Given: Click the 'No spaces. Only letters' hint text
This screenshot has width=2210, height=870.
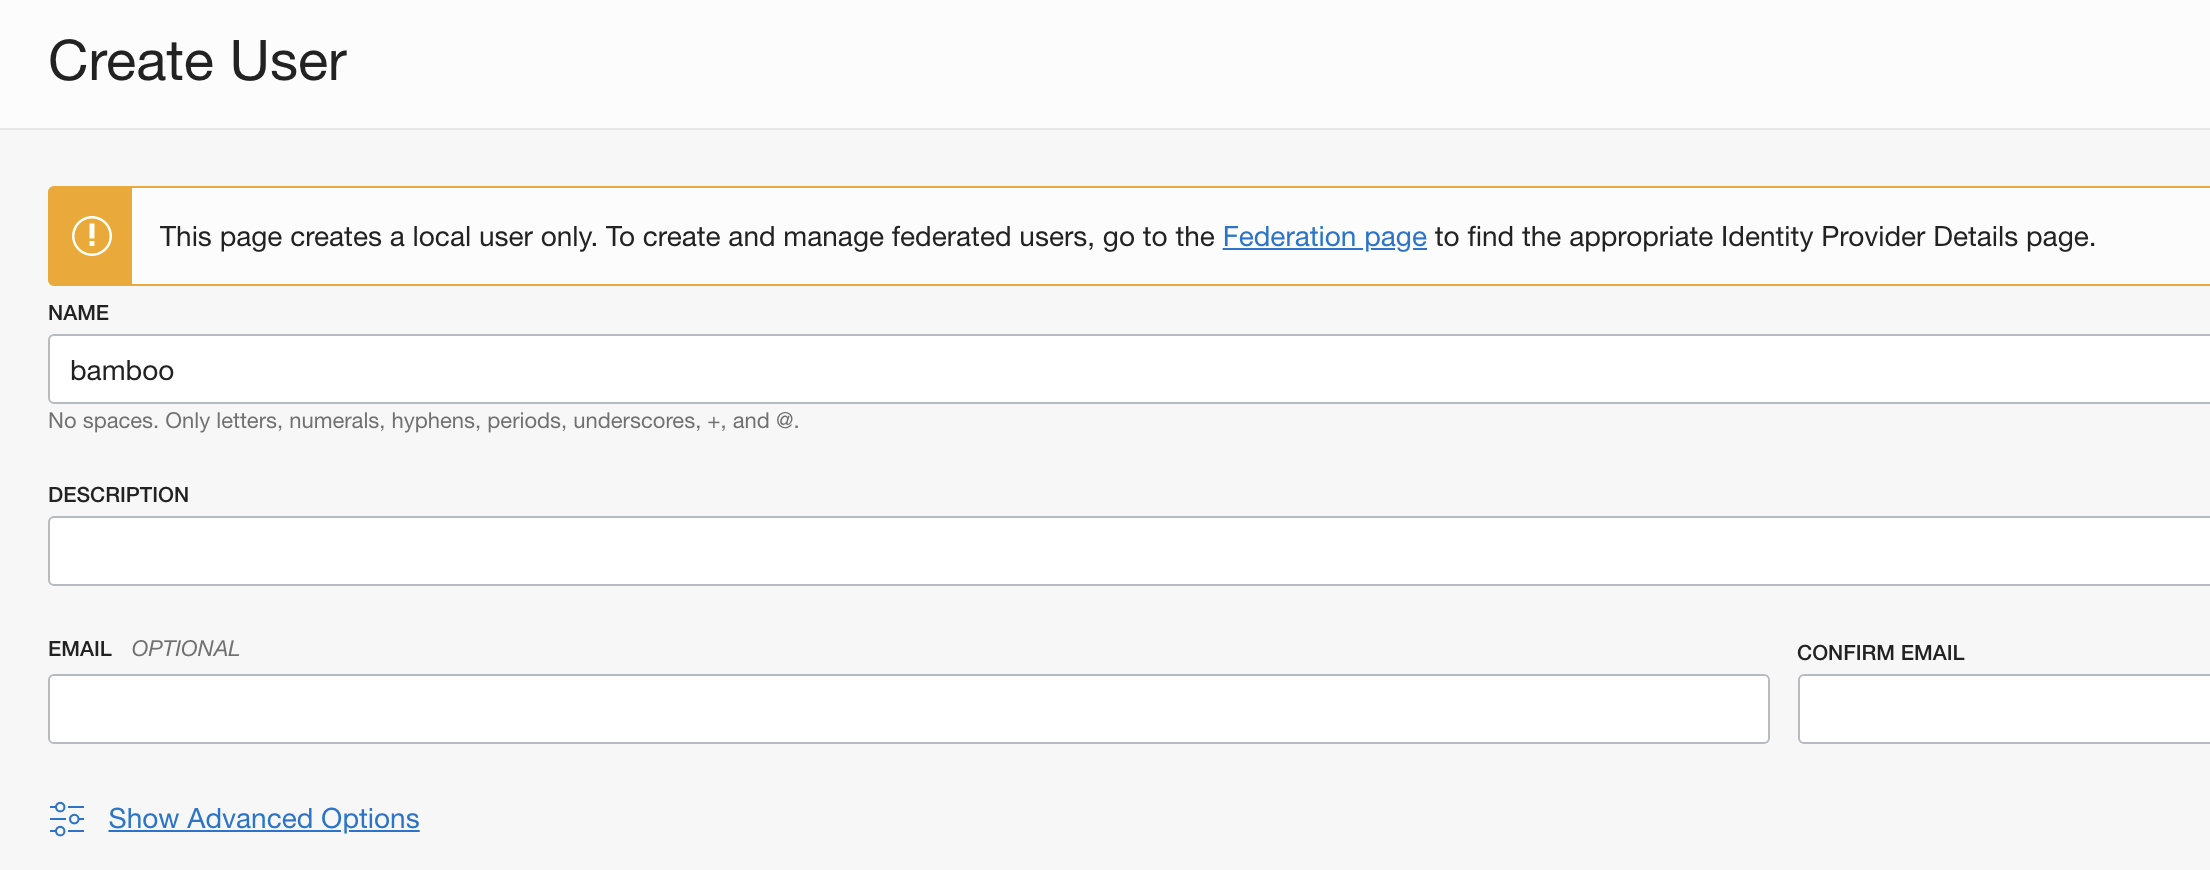Looking at the screenshot, I should (423, 421).
